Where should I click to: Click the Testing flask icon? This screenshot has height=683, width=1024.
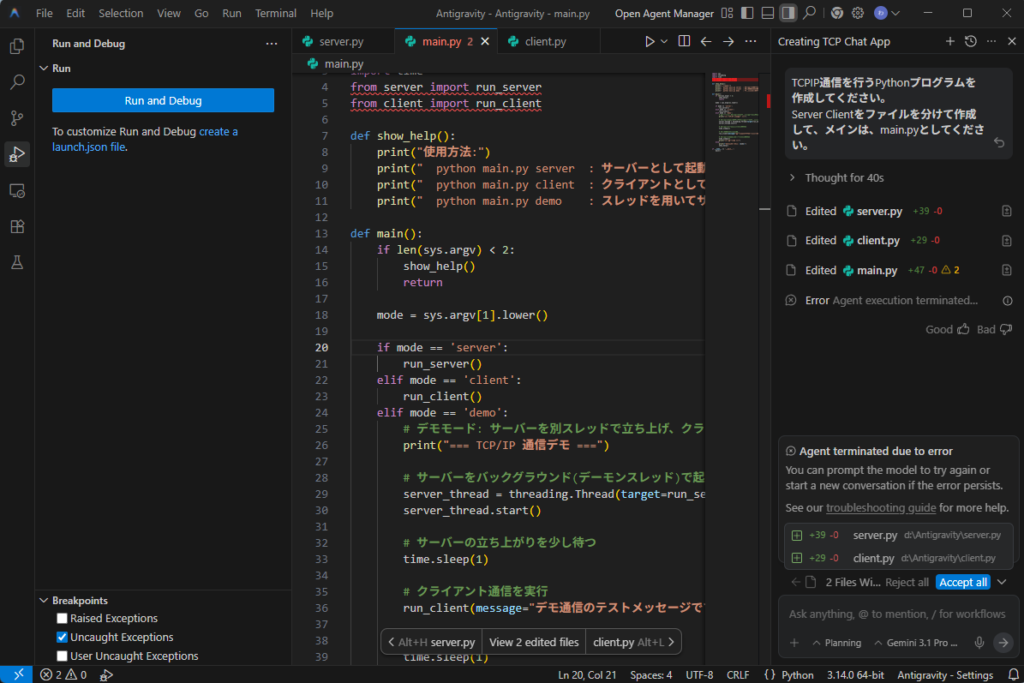coord(17,262)
